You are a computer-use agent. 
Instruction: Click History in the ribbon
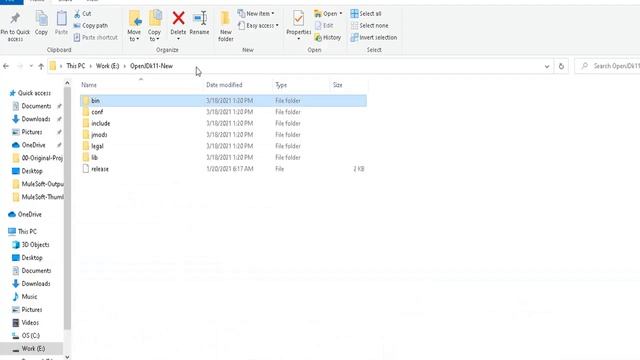point(328,37)
